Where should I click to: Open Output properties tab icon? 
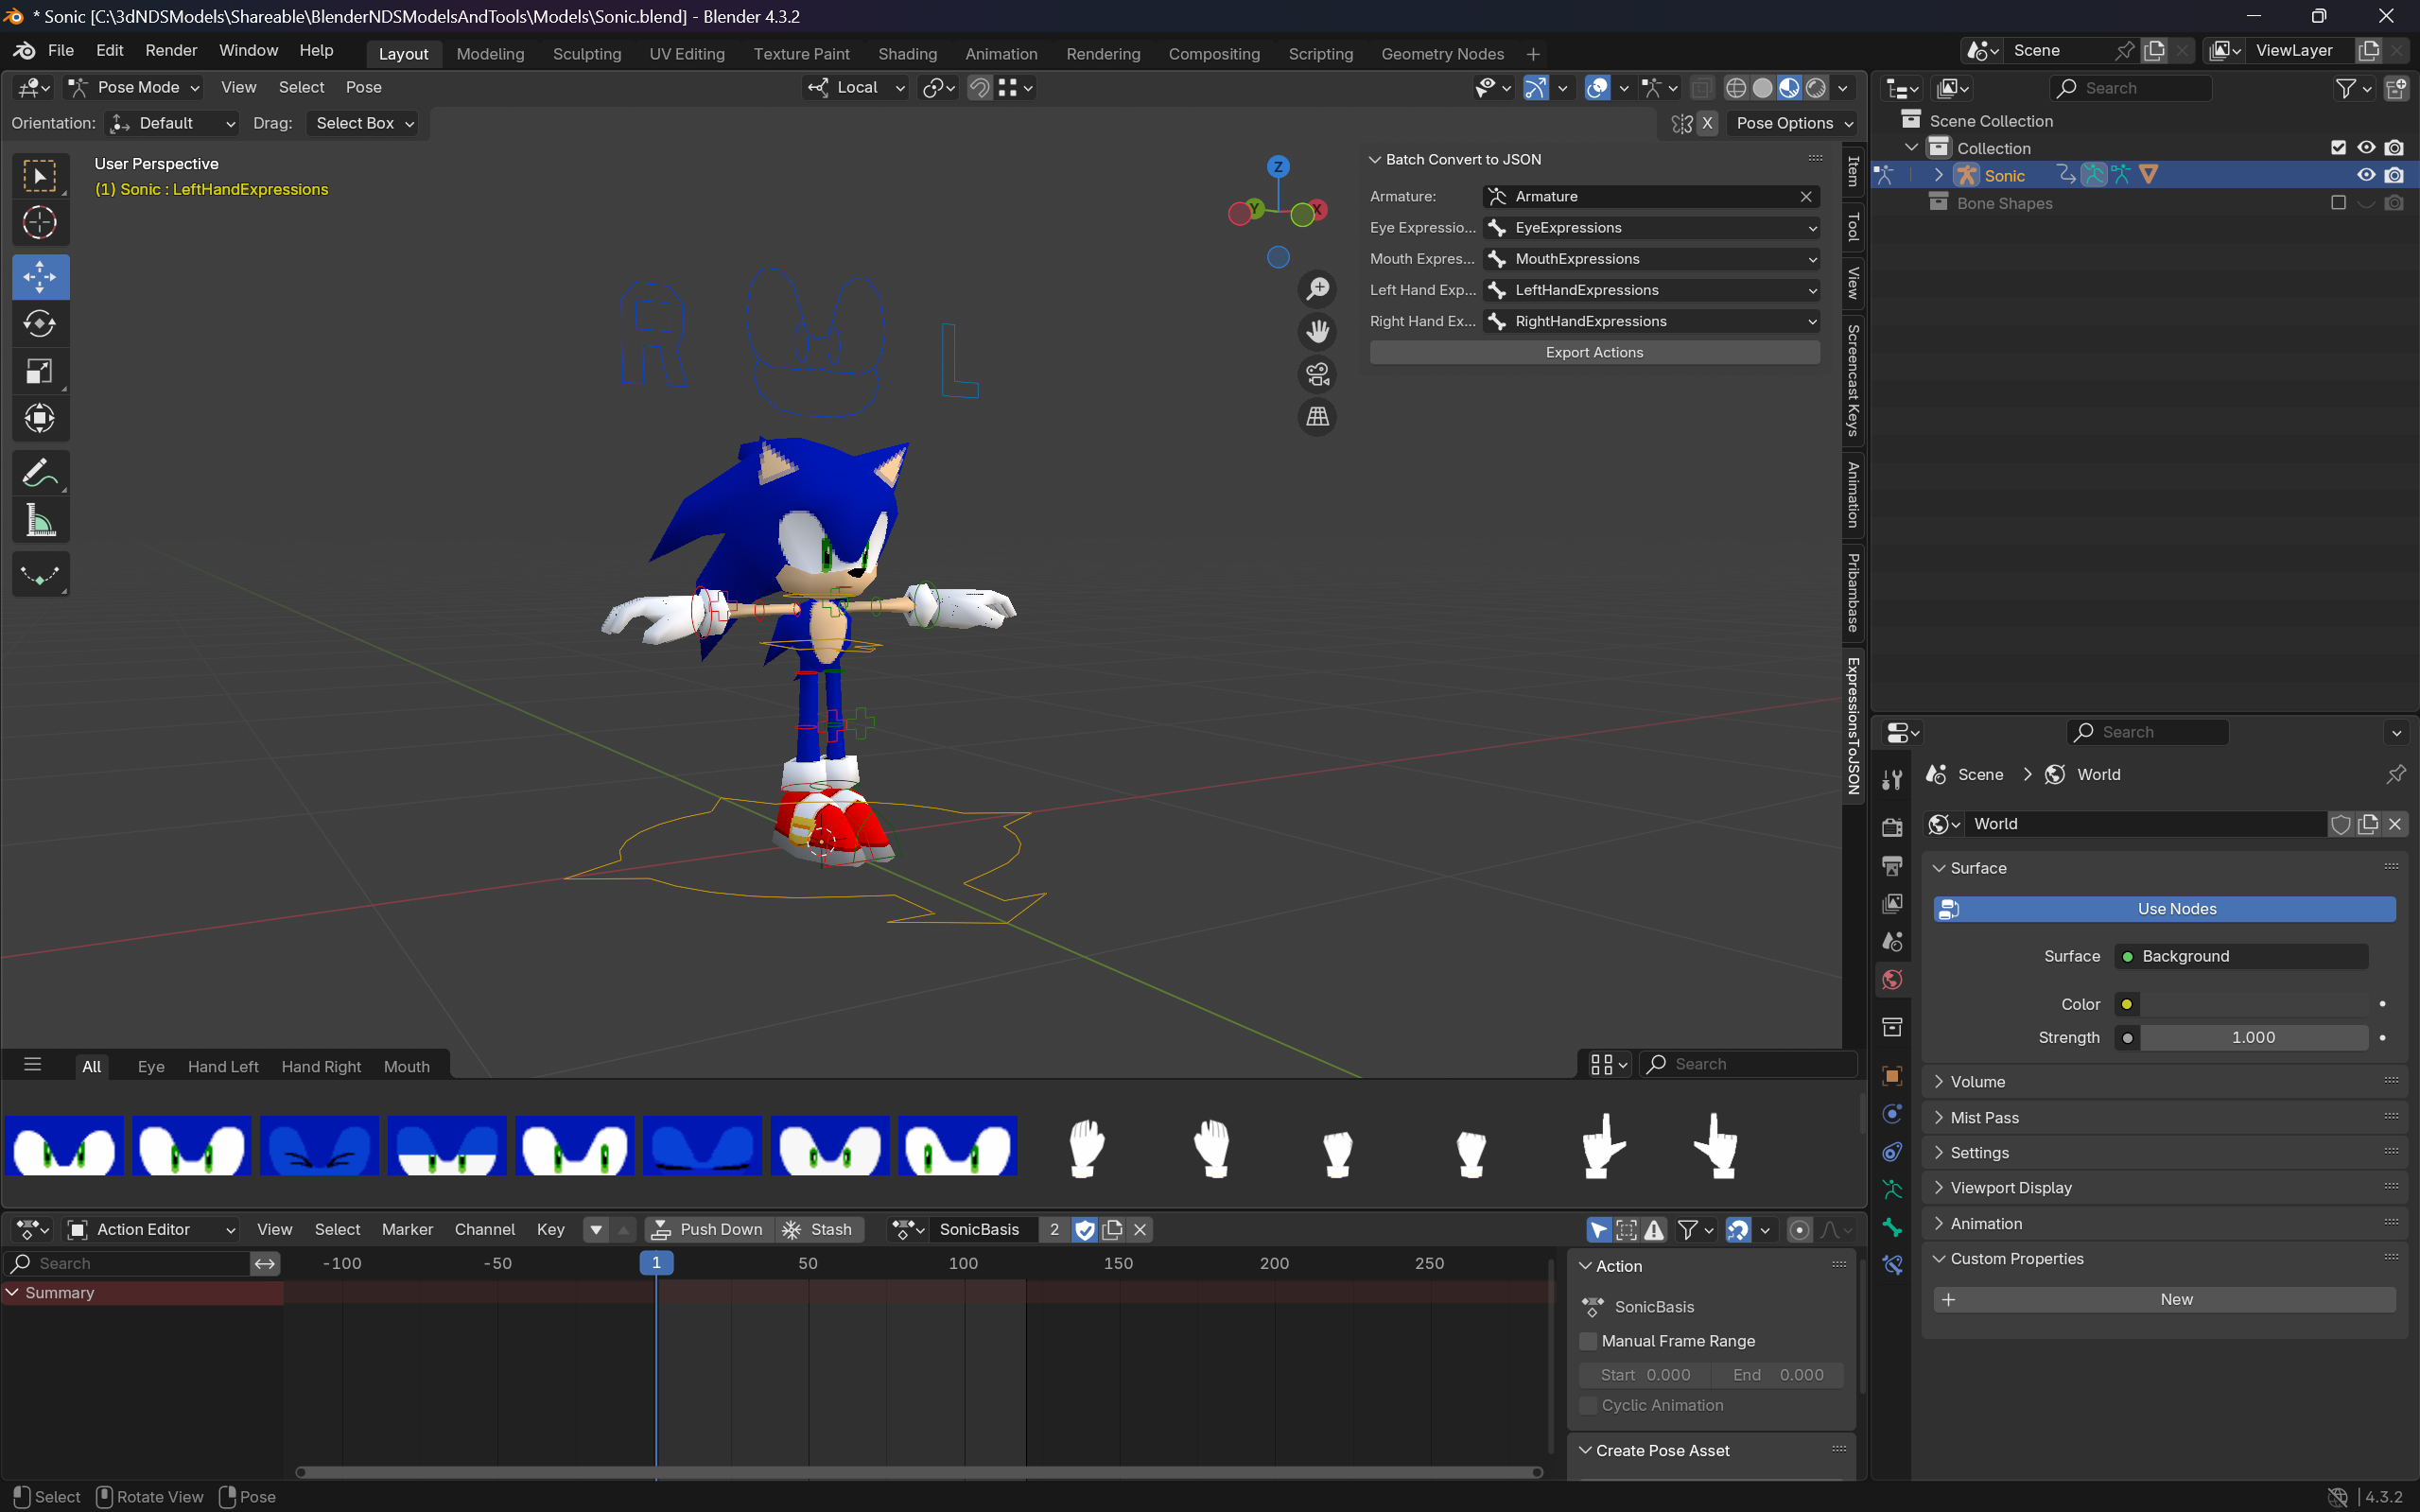[1891, 865]
